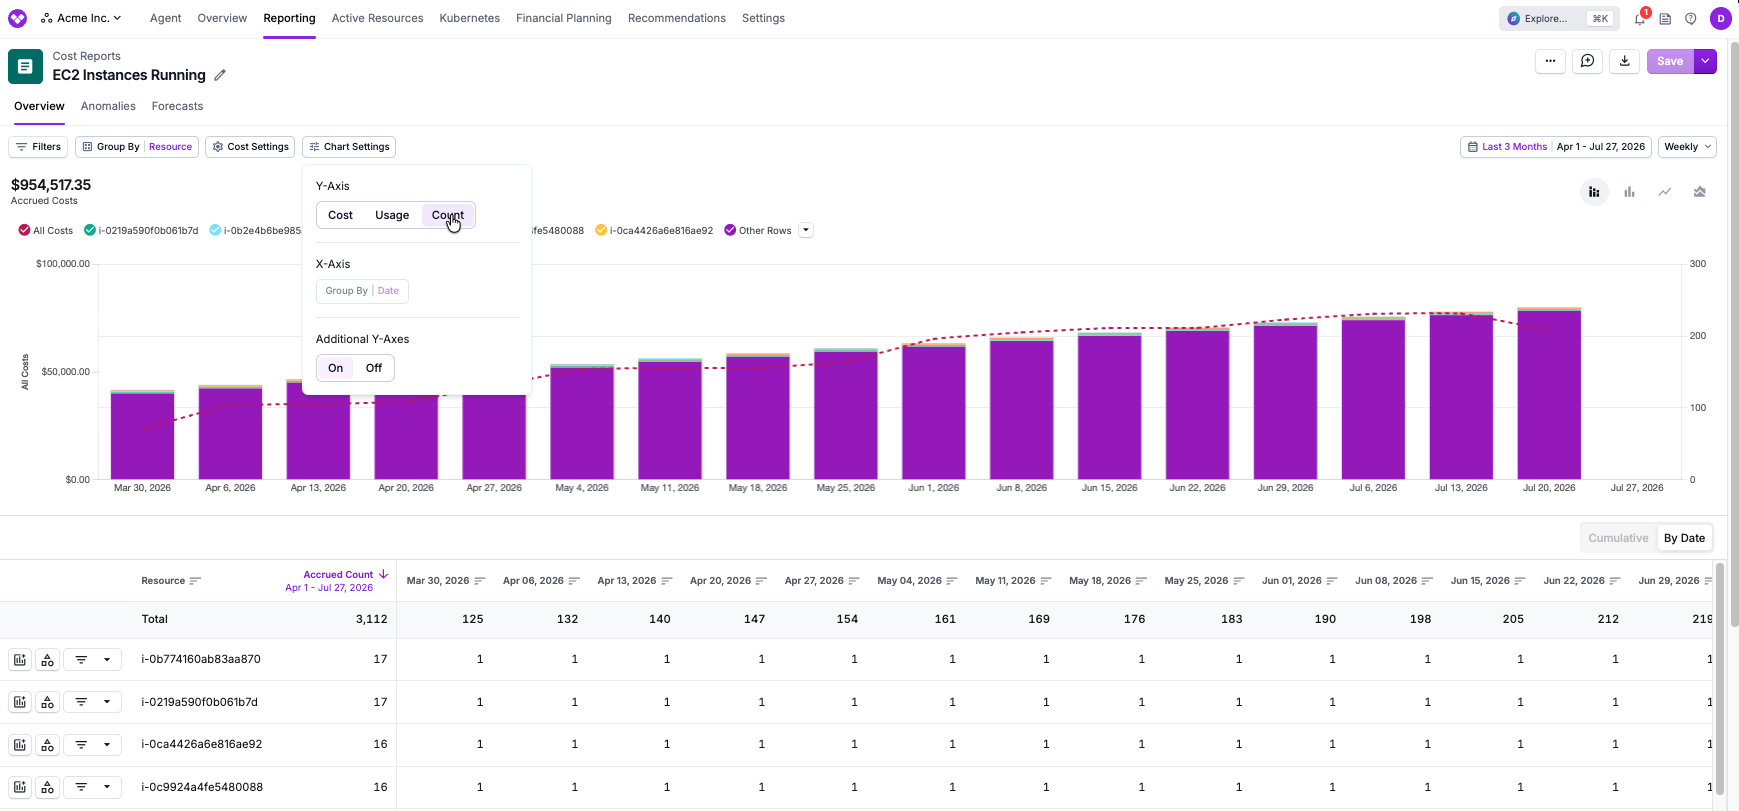Turn Additional Y-Axes Off

point(374,368)
